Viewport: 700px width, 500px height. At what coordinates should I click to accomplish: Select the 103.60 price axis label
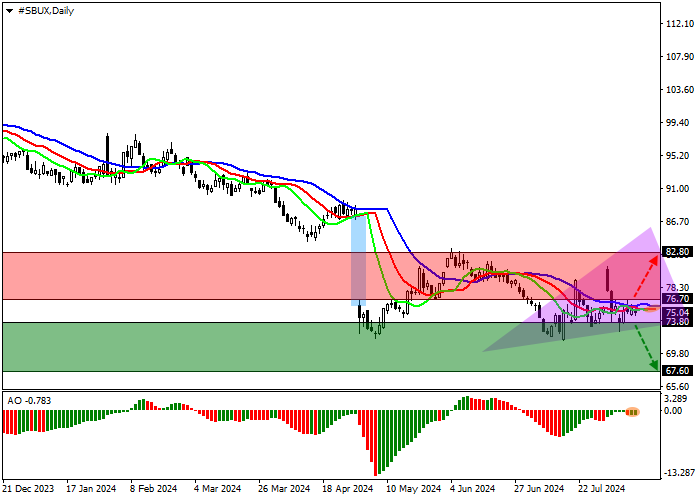coord(680,90)
